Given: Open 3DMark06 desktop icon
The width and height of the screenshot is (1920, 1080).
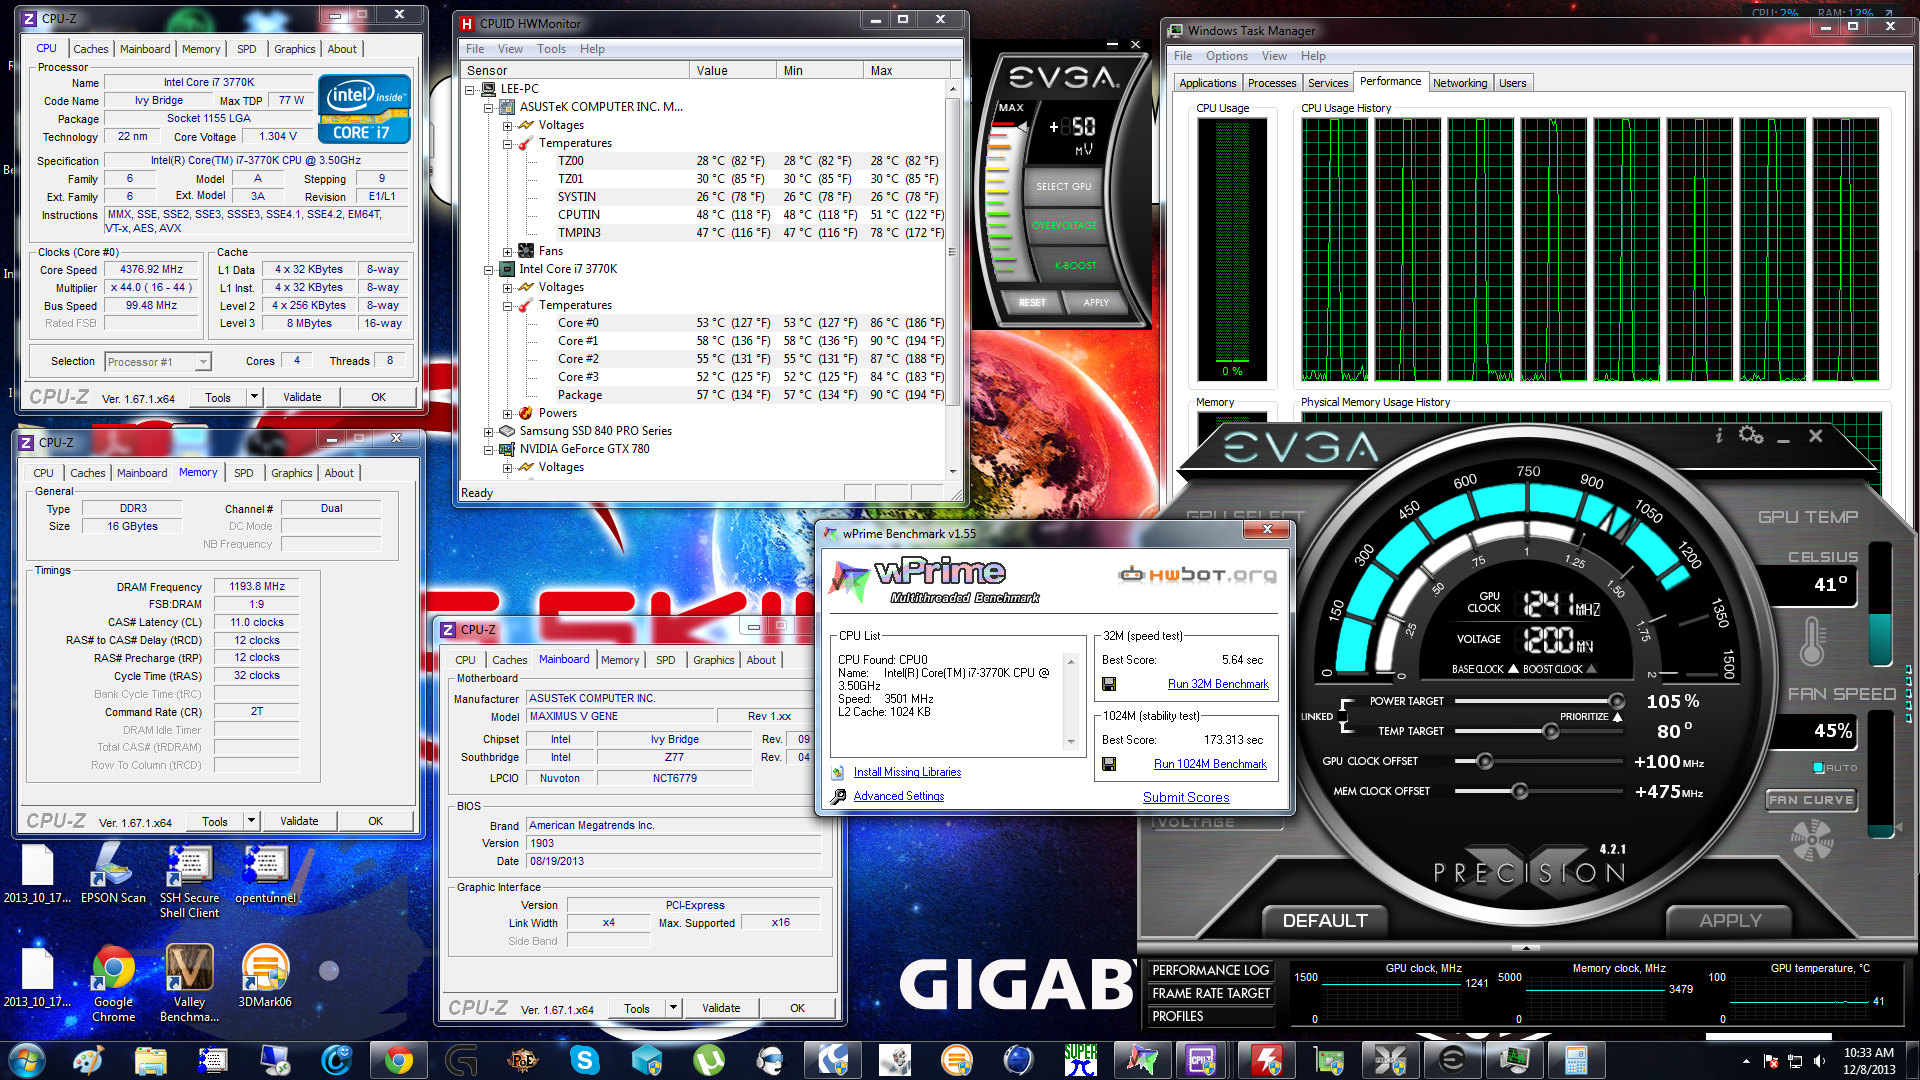Looking at the screenshot, I should pos(265,976).
